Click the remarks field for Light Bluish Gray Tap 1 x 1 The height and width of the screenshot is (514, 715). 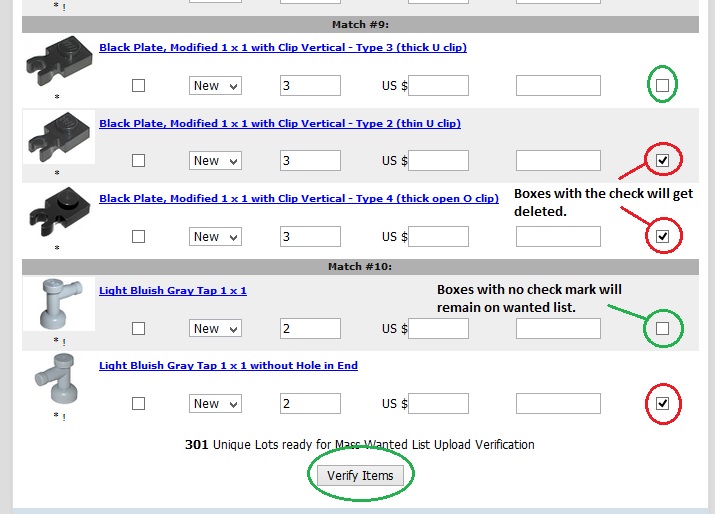pyautogui.click(x=558, y=328)
